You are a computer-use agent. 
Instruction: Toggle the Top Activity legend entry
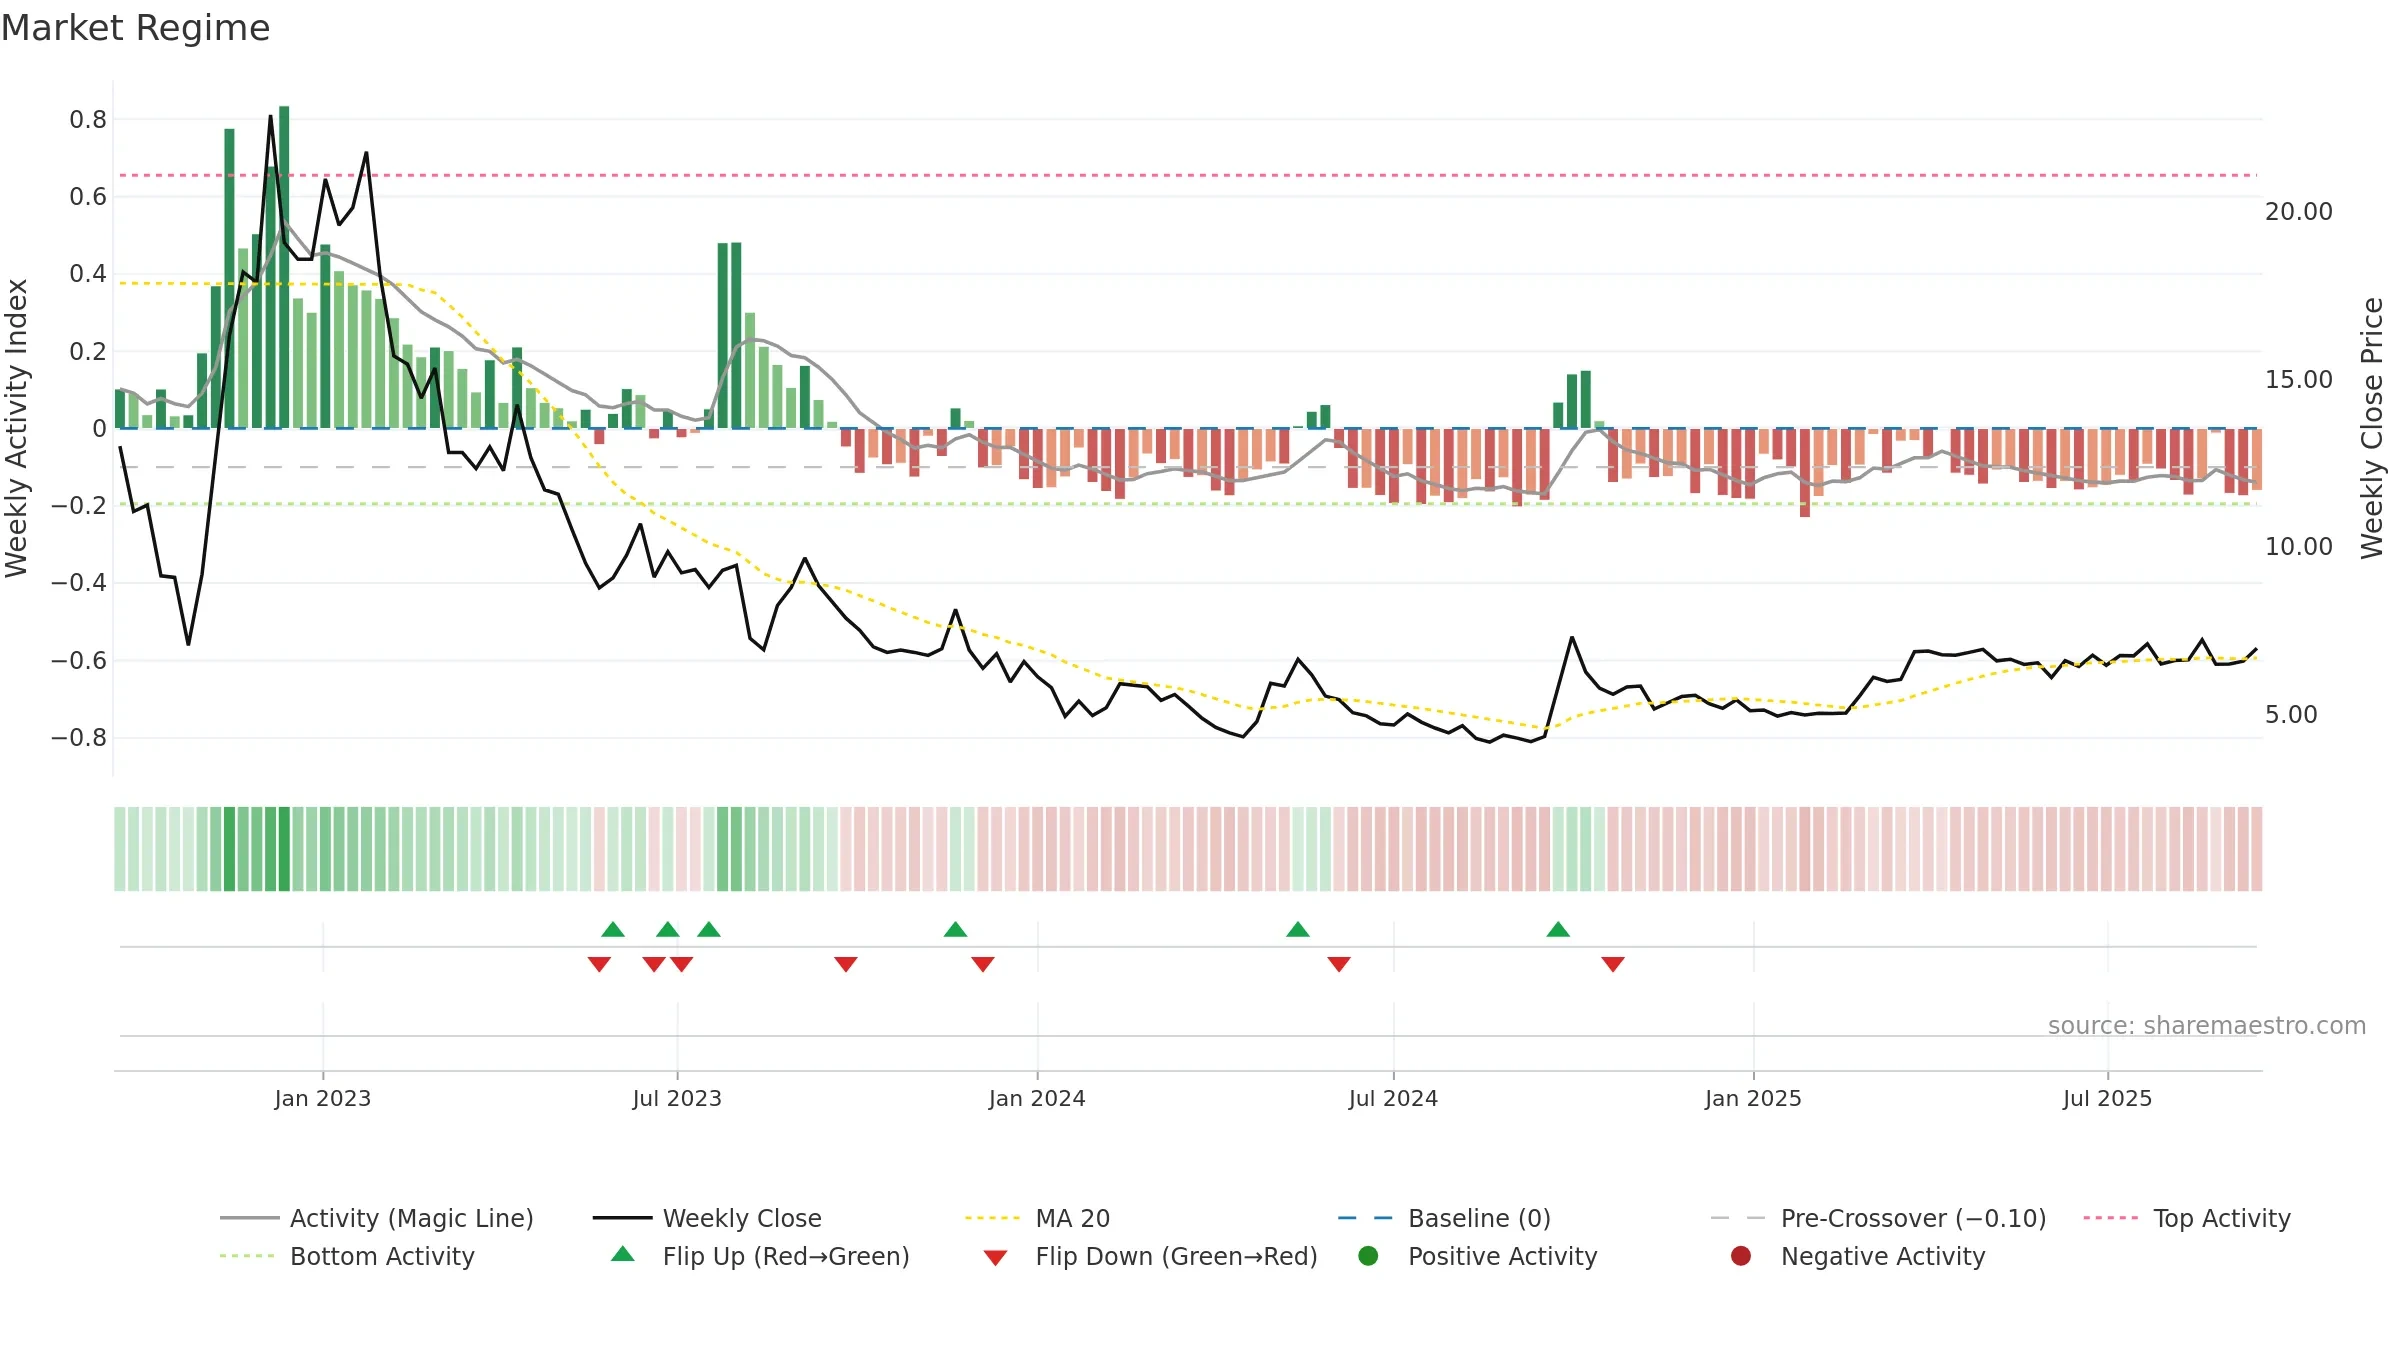tap(2187, 1218)
